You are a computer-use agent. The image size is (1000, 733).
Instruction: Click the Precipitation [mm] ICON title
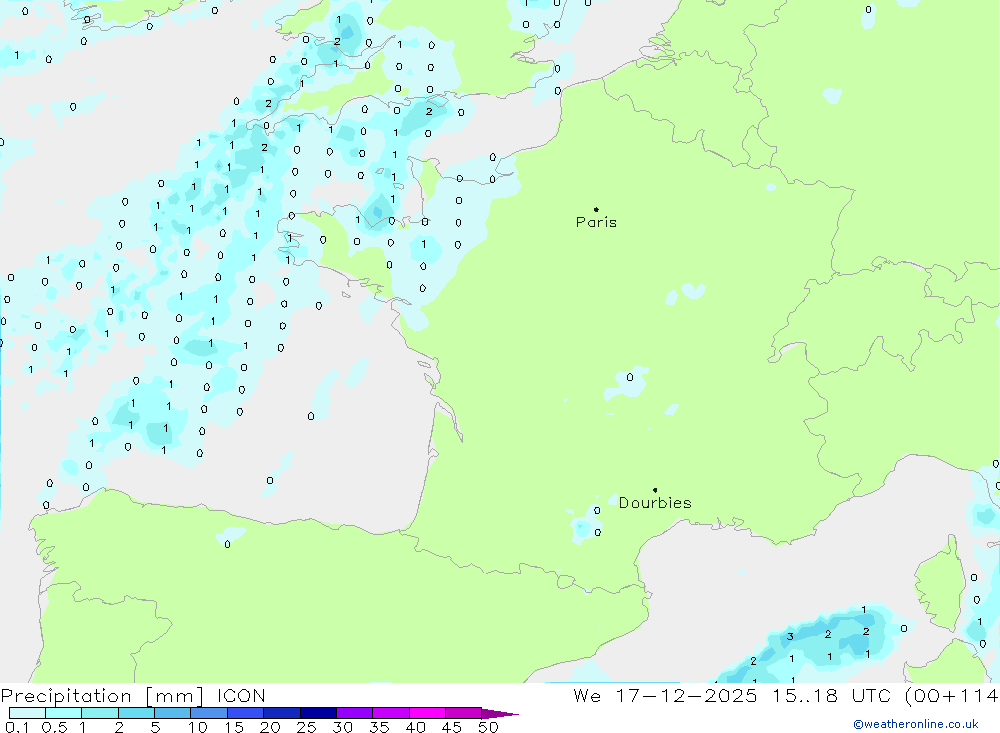click(133, 695)
